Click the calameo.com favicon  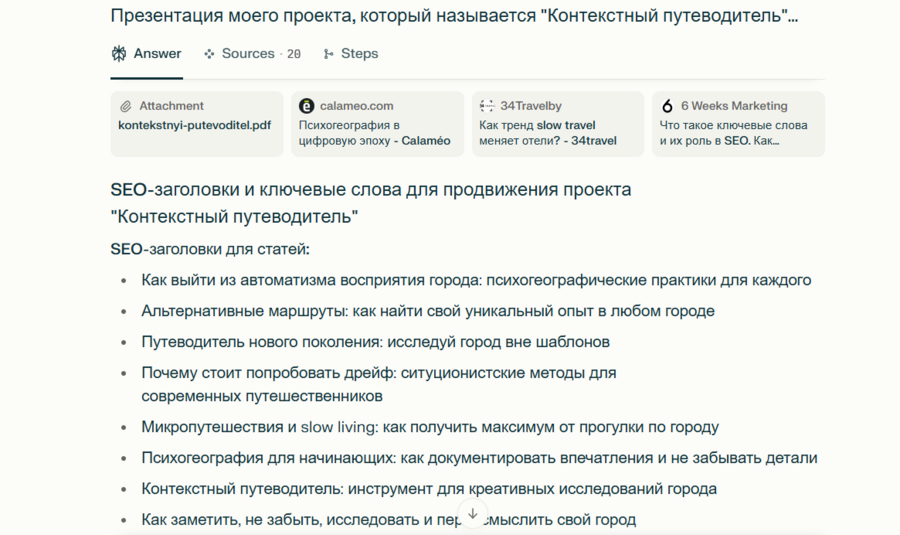click(x=307, y=106)
